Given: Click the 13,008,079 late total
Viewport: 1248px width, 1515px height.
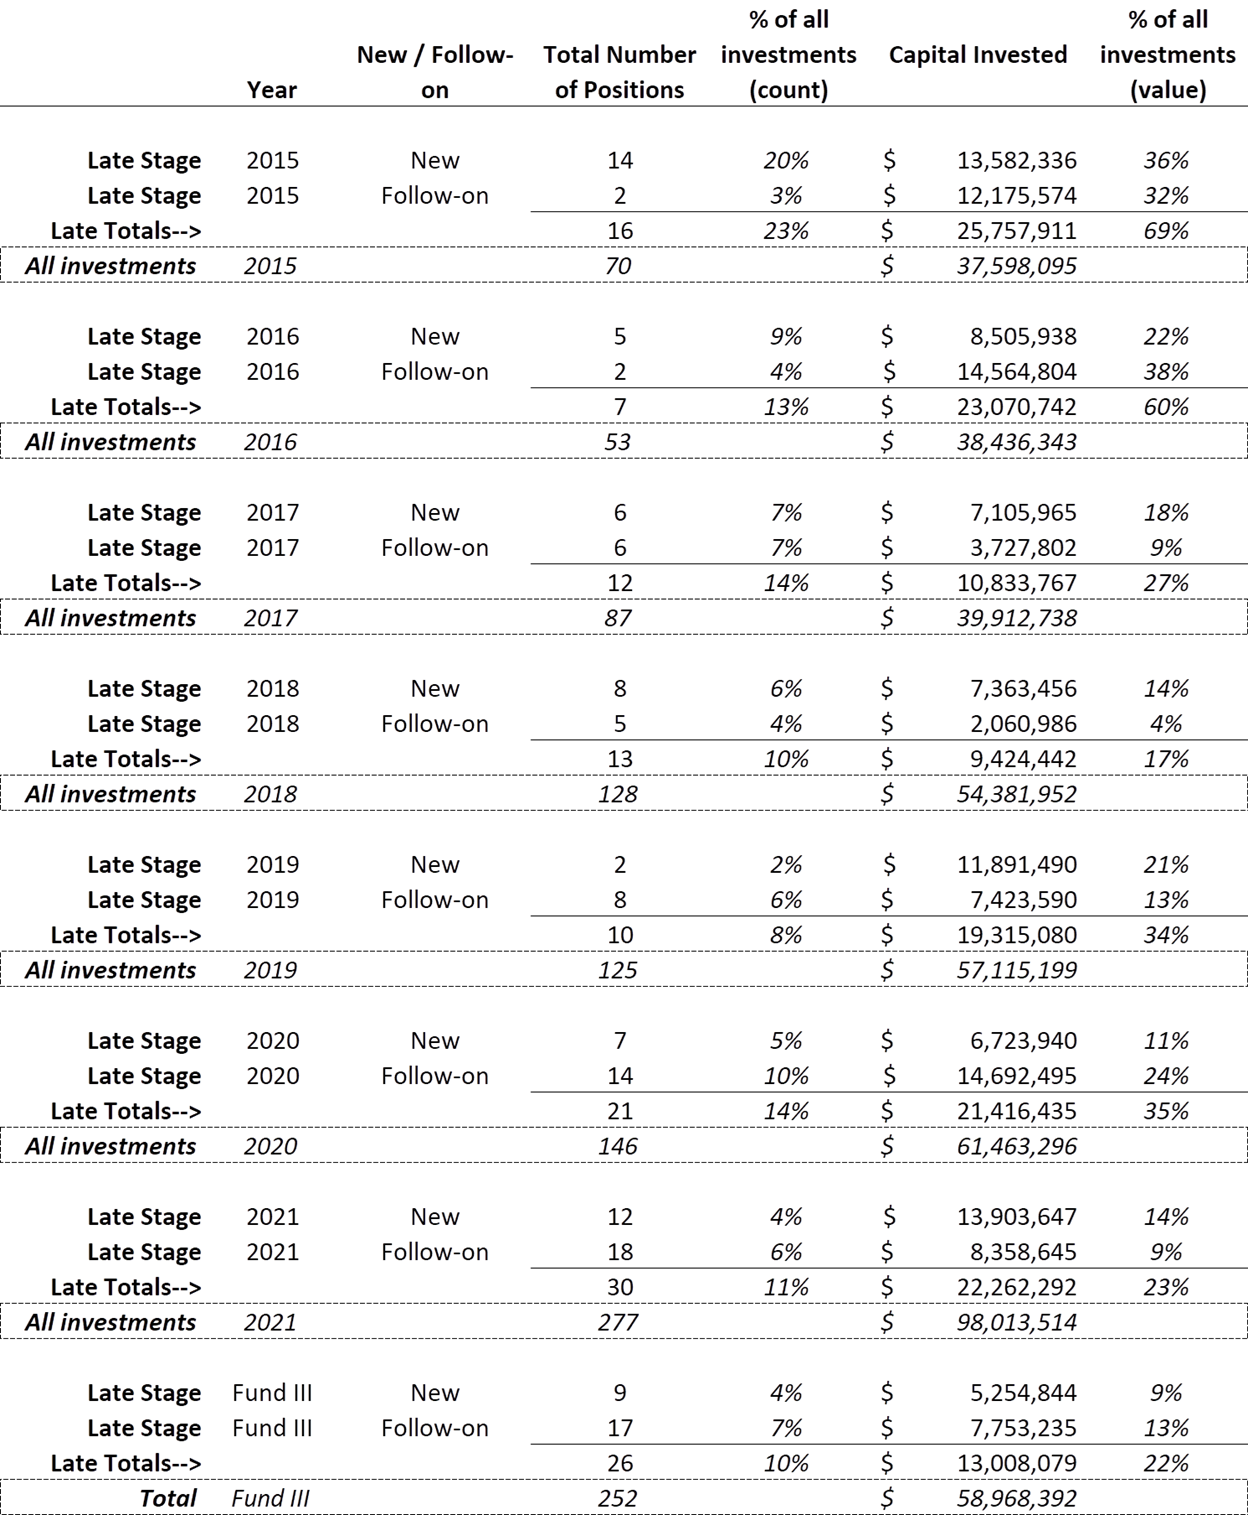Looking at the screenshot, I should point(1017,1463).
